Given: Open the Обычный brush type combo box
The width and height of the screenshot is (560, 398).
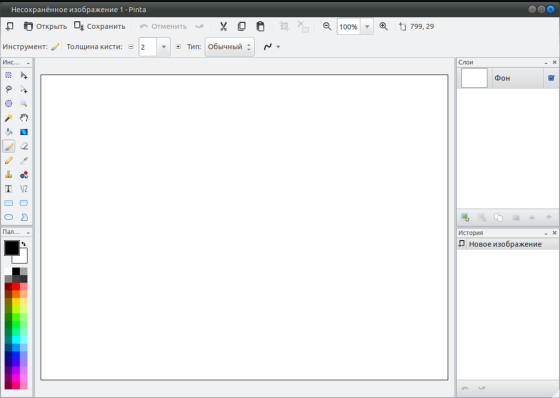Looking at the screenshot, I should (x=229, y=47).
